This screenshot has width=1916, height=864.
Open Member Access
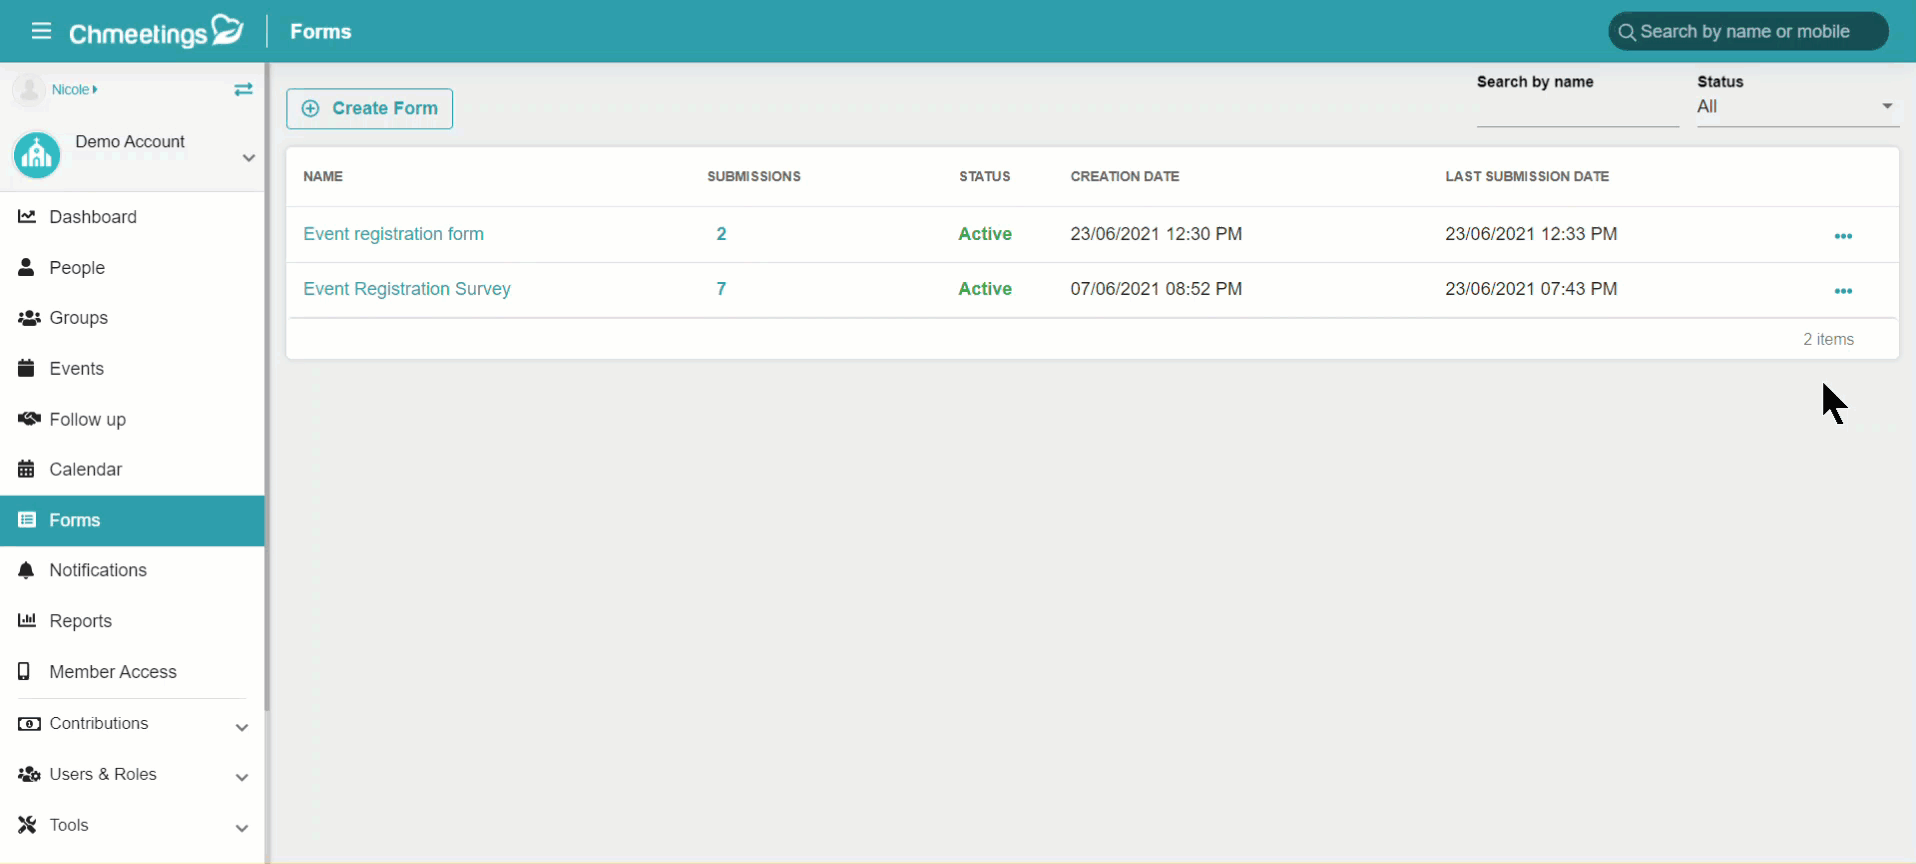[x=132, y=672]
